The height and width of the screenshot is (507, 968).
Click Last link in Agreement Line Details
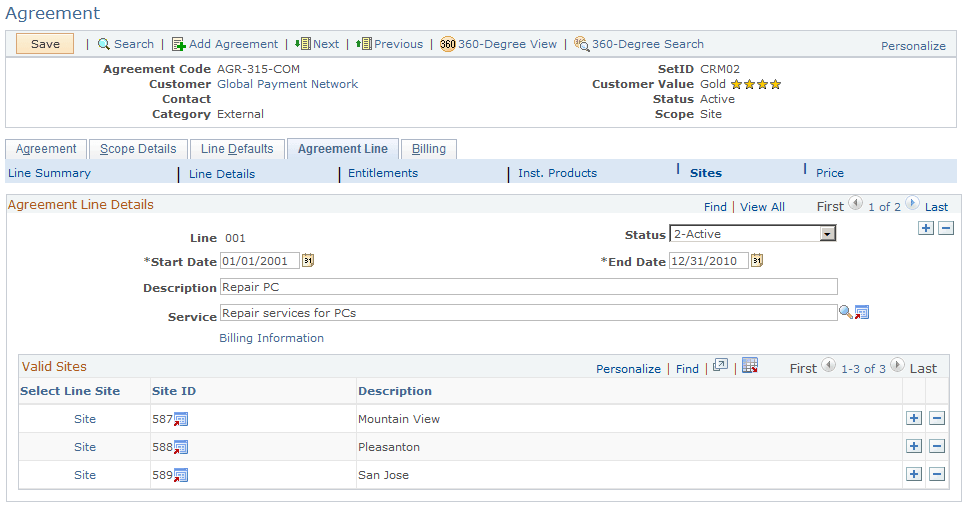pyautogui.click(x=937, y=207)
